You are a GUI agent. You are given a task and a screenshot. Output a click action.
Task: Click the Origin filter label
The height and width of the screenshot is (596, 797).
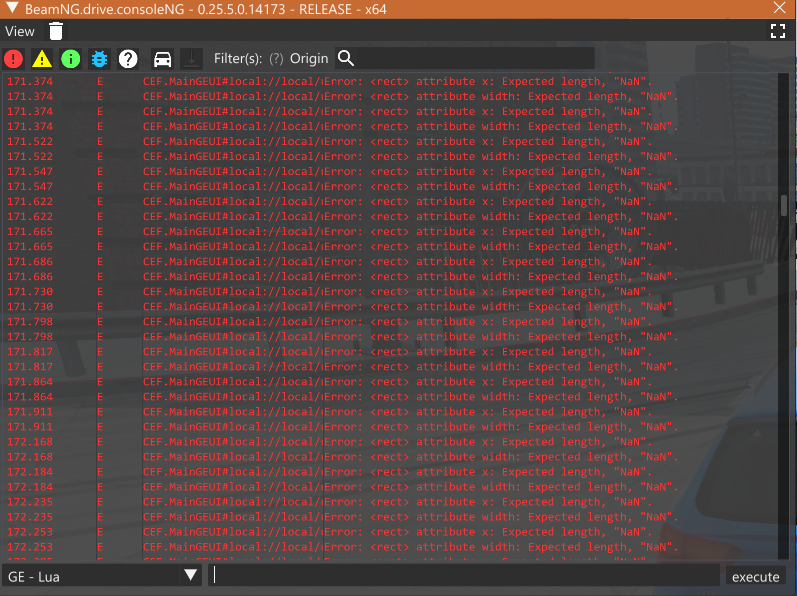tap(309, 59)
